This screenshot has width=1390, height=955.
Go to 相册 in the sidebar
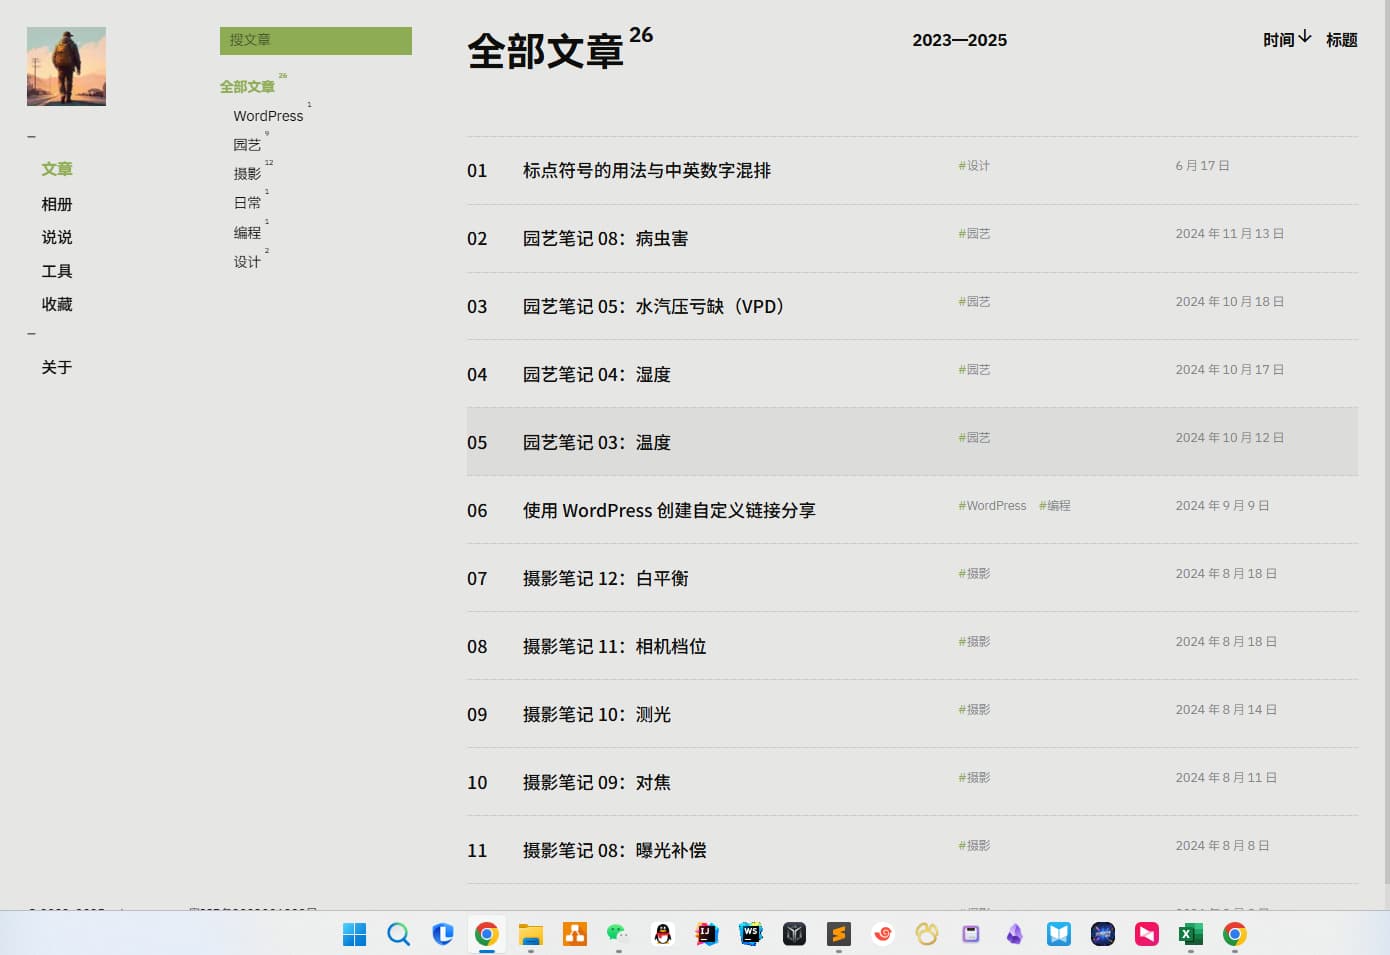[57, 204]
